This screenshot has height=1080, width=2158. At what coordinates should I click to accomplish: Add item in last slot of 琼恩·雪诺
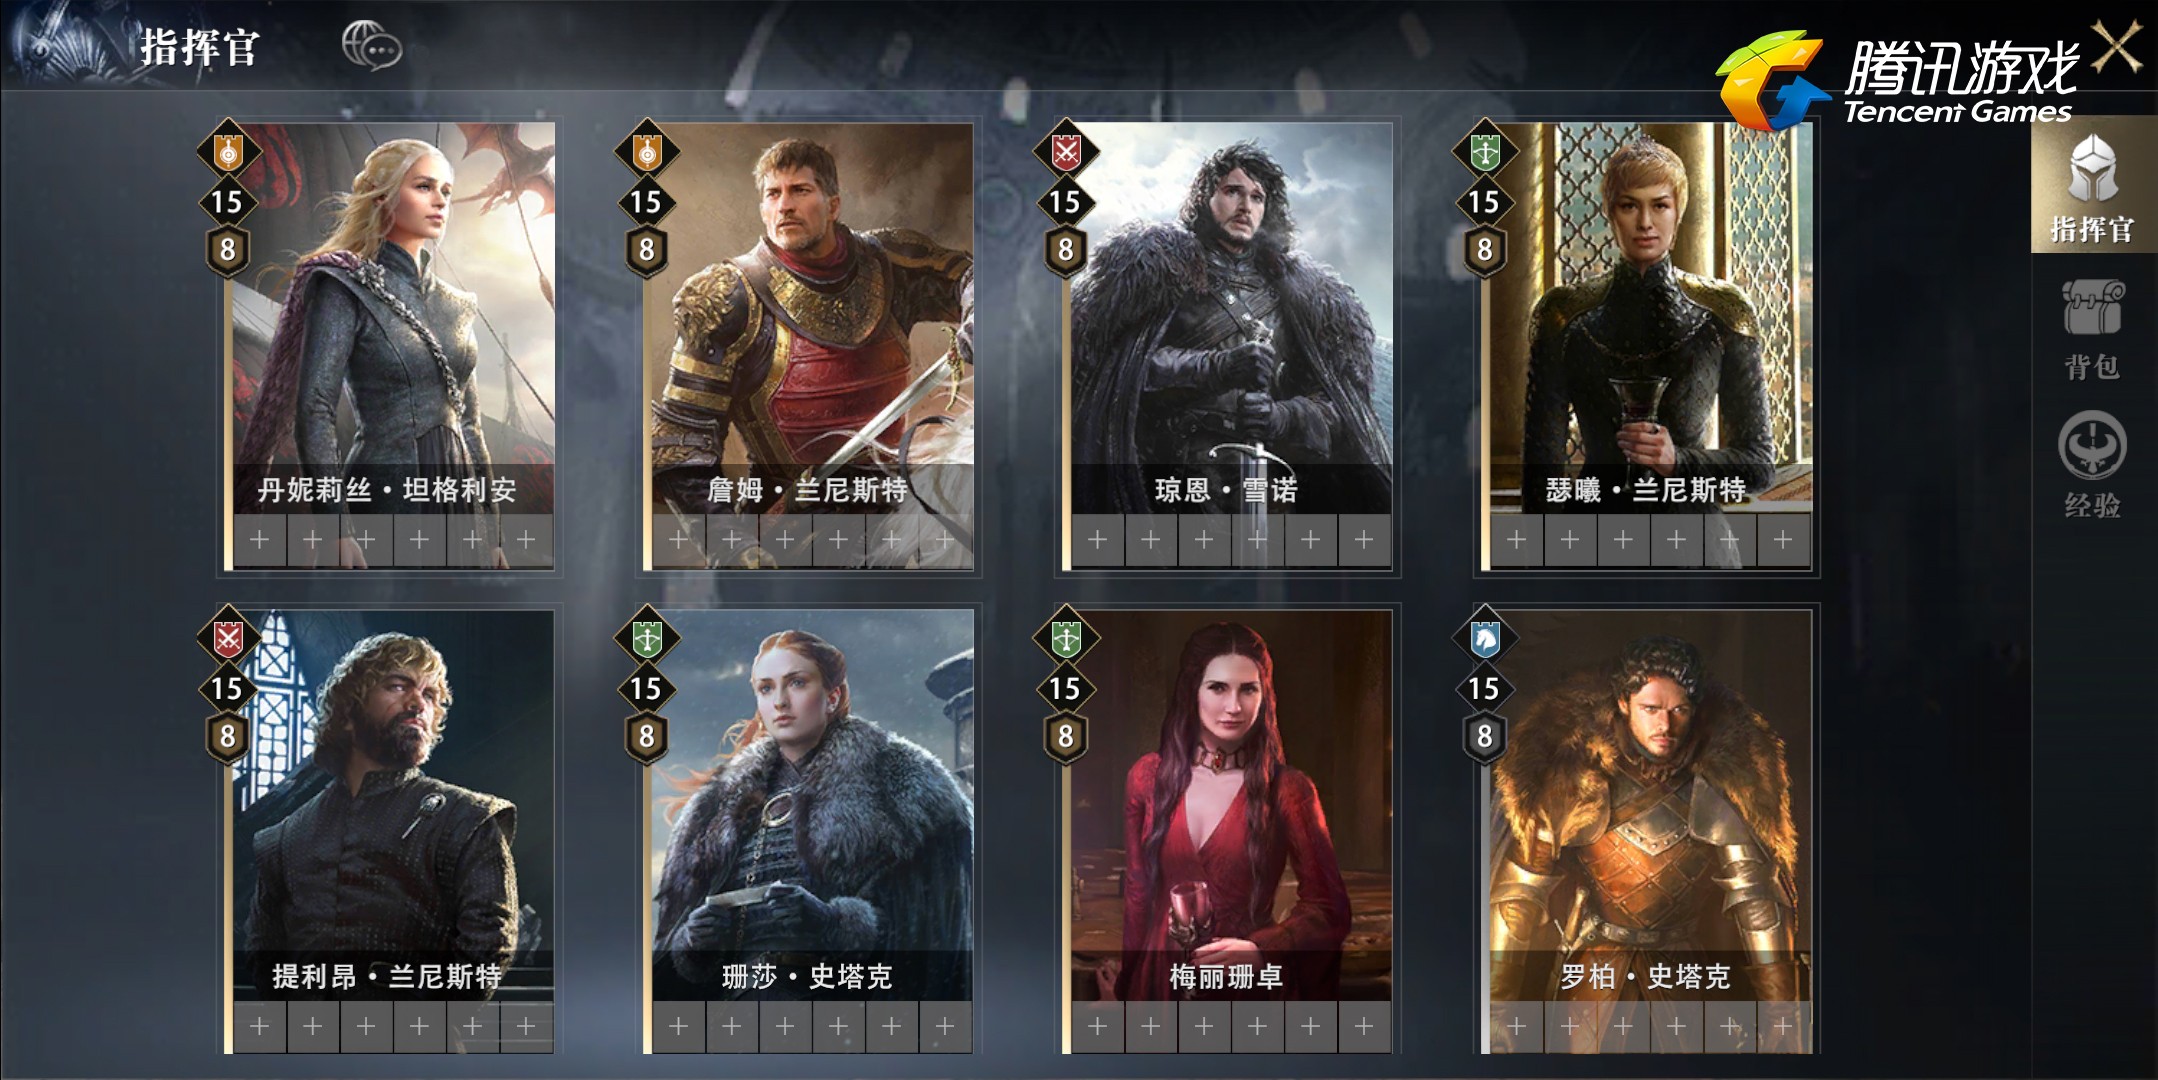pos(1364,540)
